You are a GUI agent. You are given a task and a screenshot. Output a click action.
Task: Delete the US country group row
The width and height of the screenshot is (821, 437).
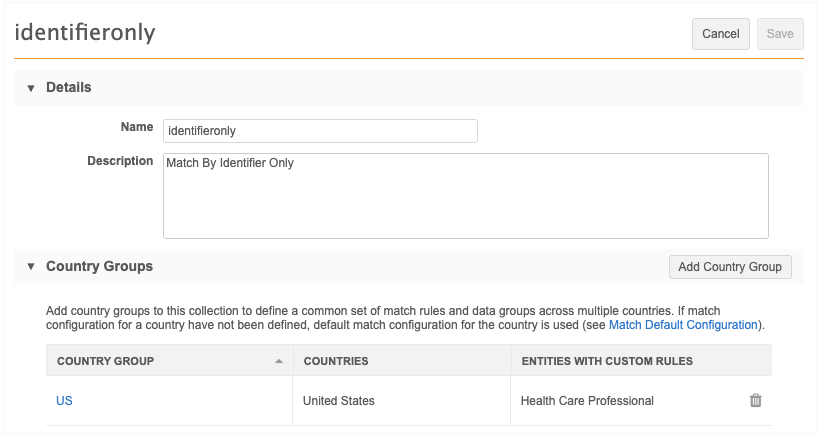coord(755,401)
